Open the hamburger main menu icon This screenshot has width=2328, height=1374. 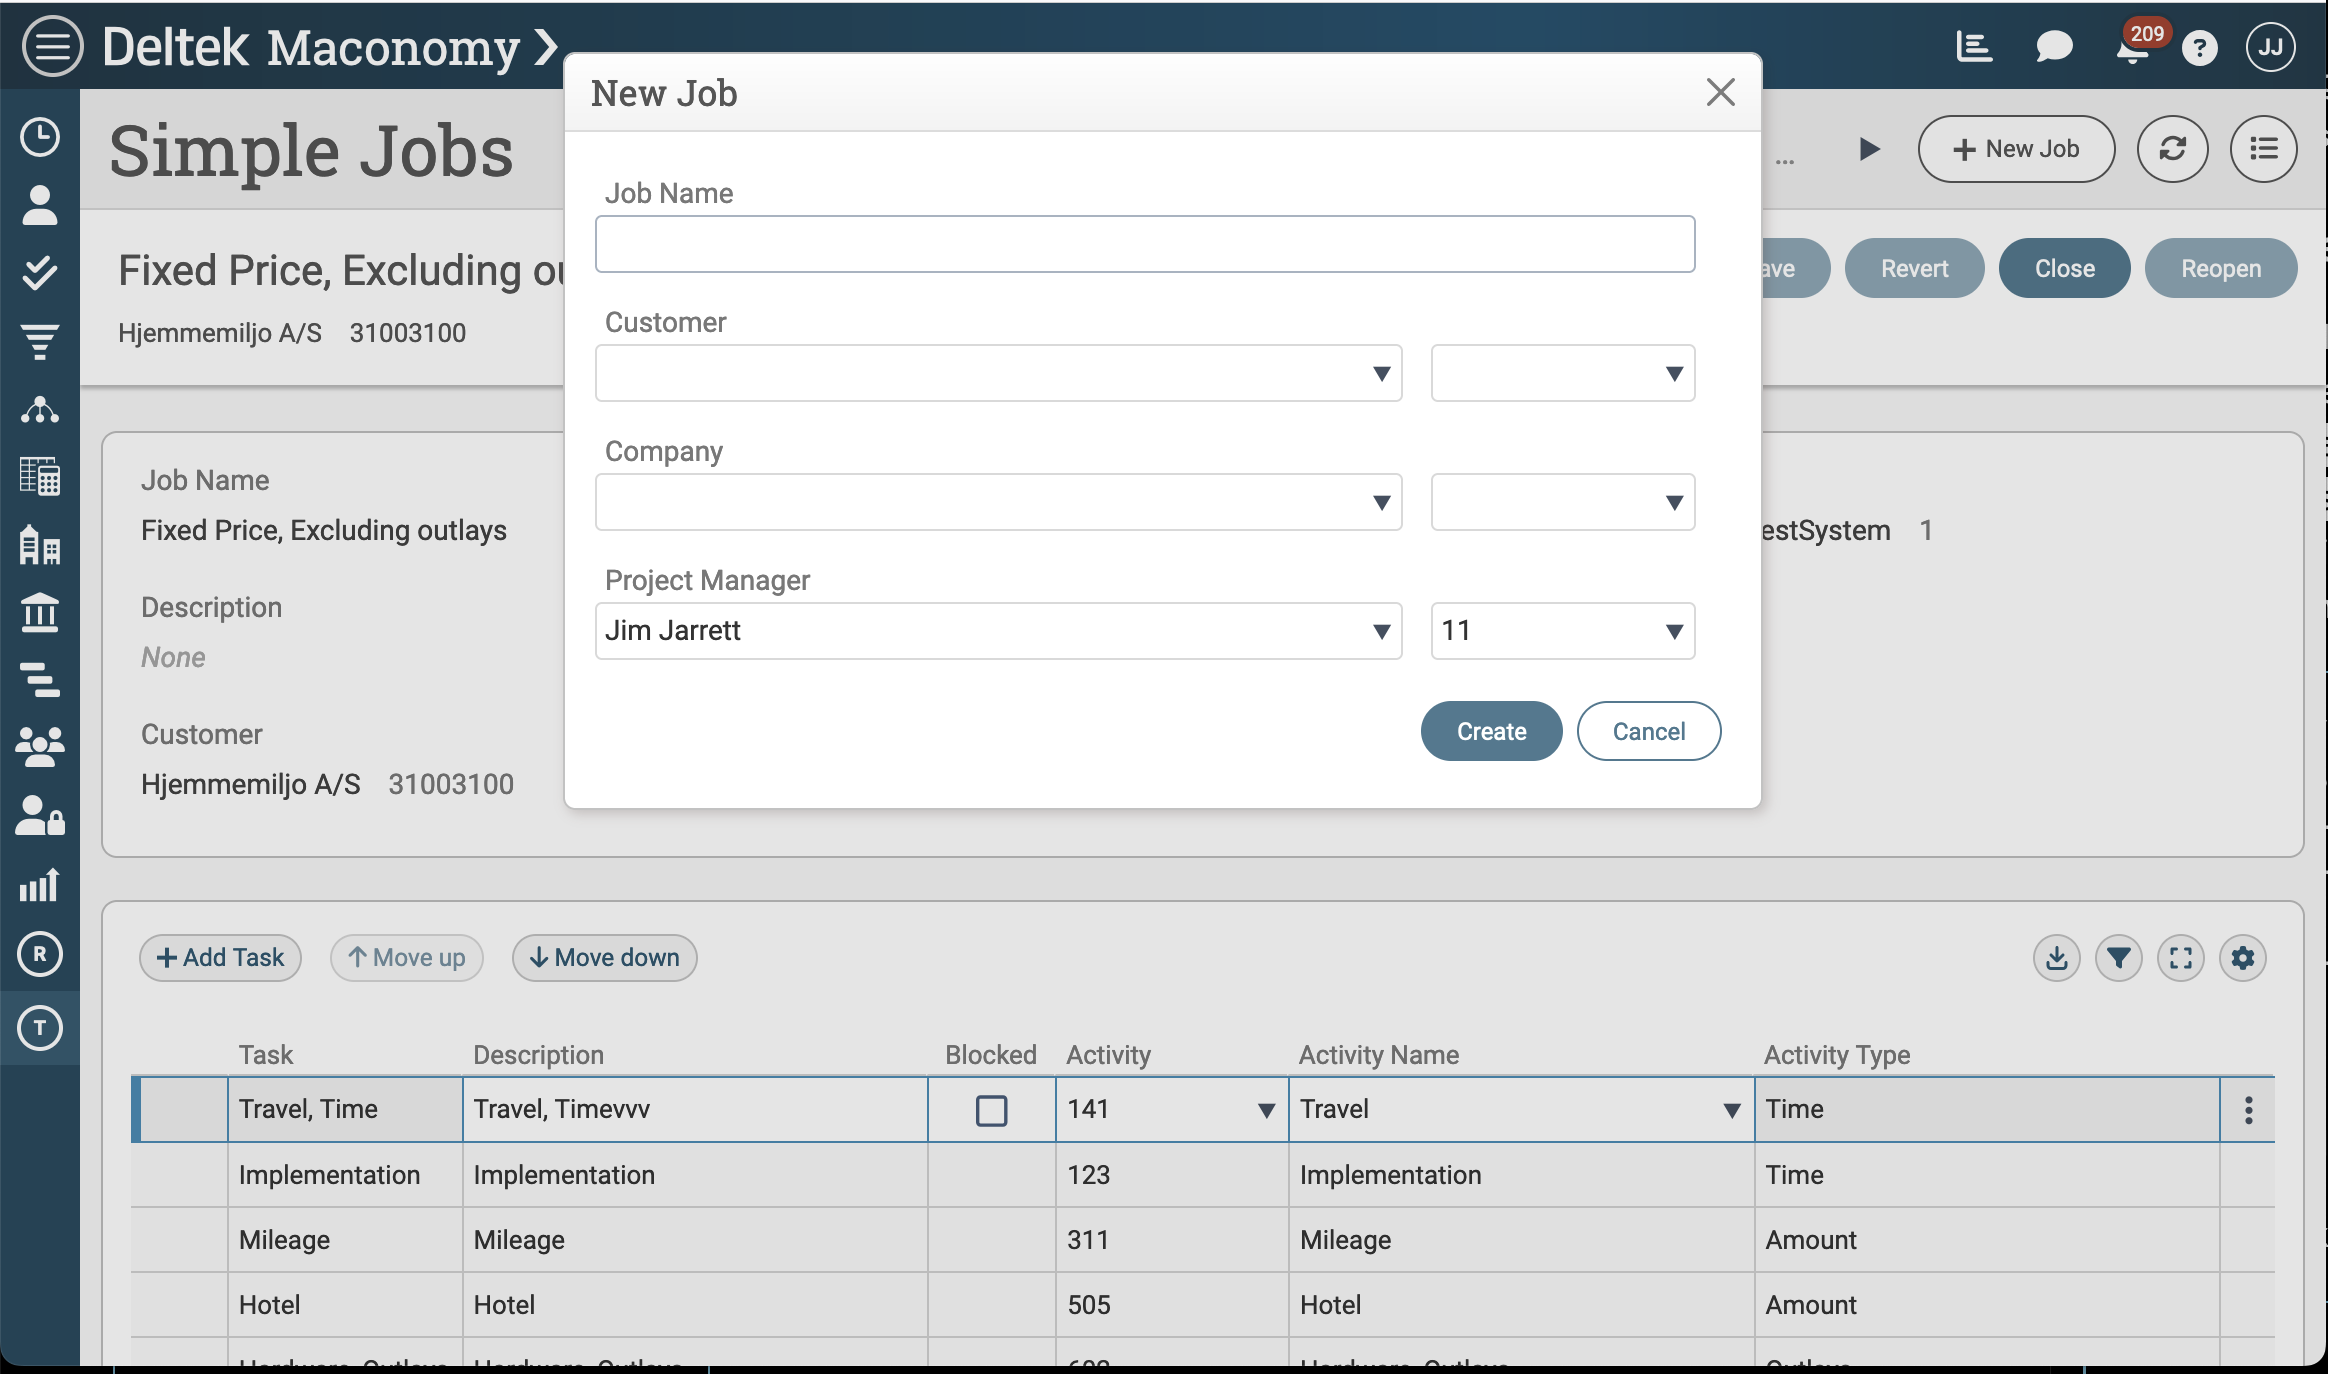point(52,46)
